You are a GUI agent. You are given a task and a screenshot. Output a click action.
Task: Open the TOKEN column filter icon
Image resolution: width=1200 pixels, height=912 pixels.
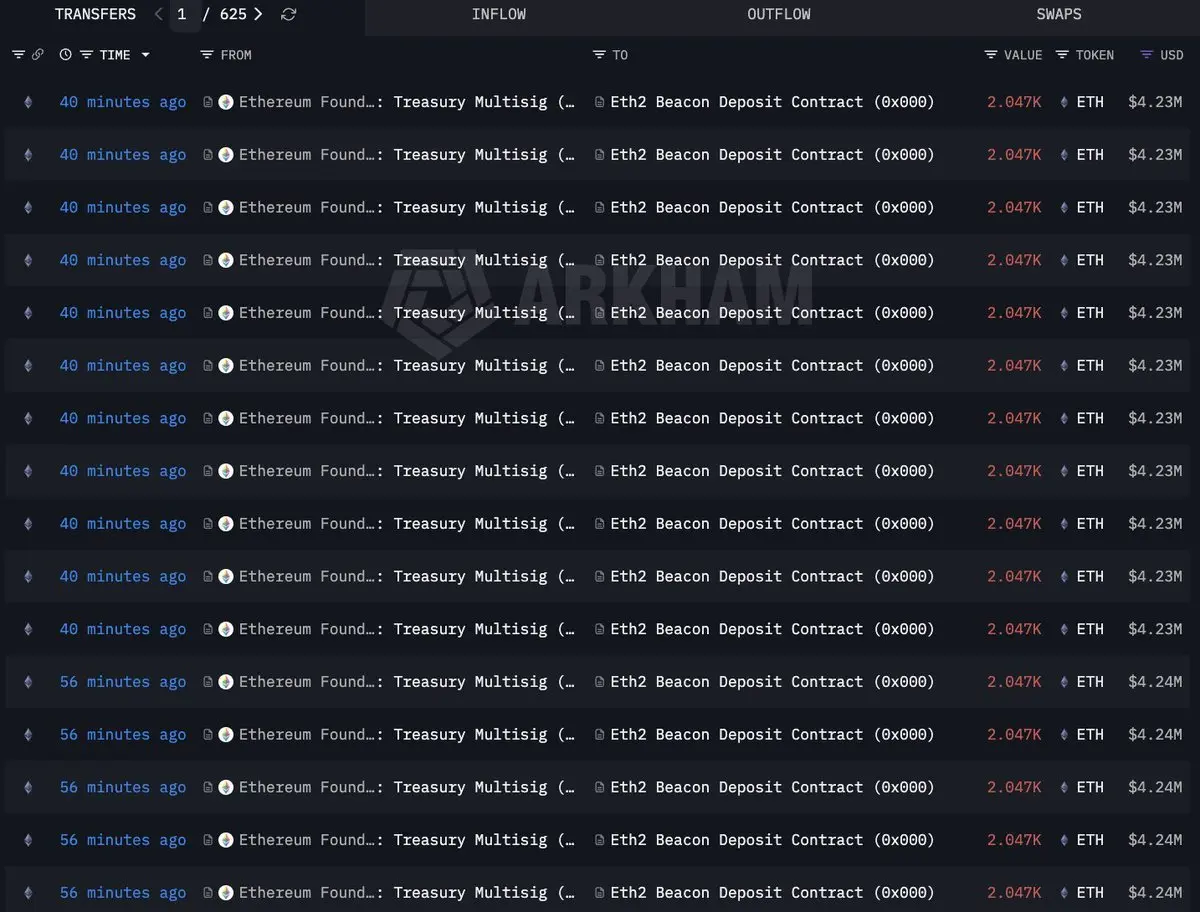click(x=1062, y=55)
